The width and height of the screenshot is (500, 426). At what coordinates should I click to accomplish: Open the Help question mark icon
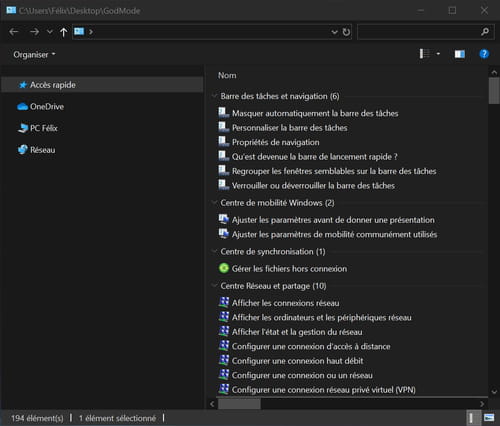tap(484, 54)
